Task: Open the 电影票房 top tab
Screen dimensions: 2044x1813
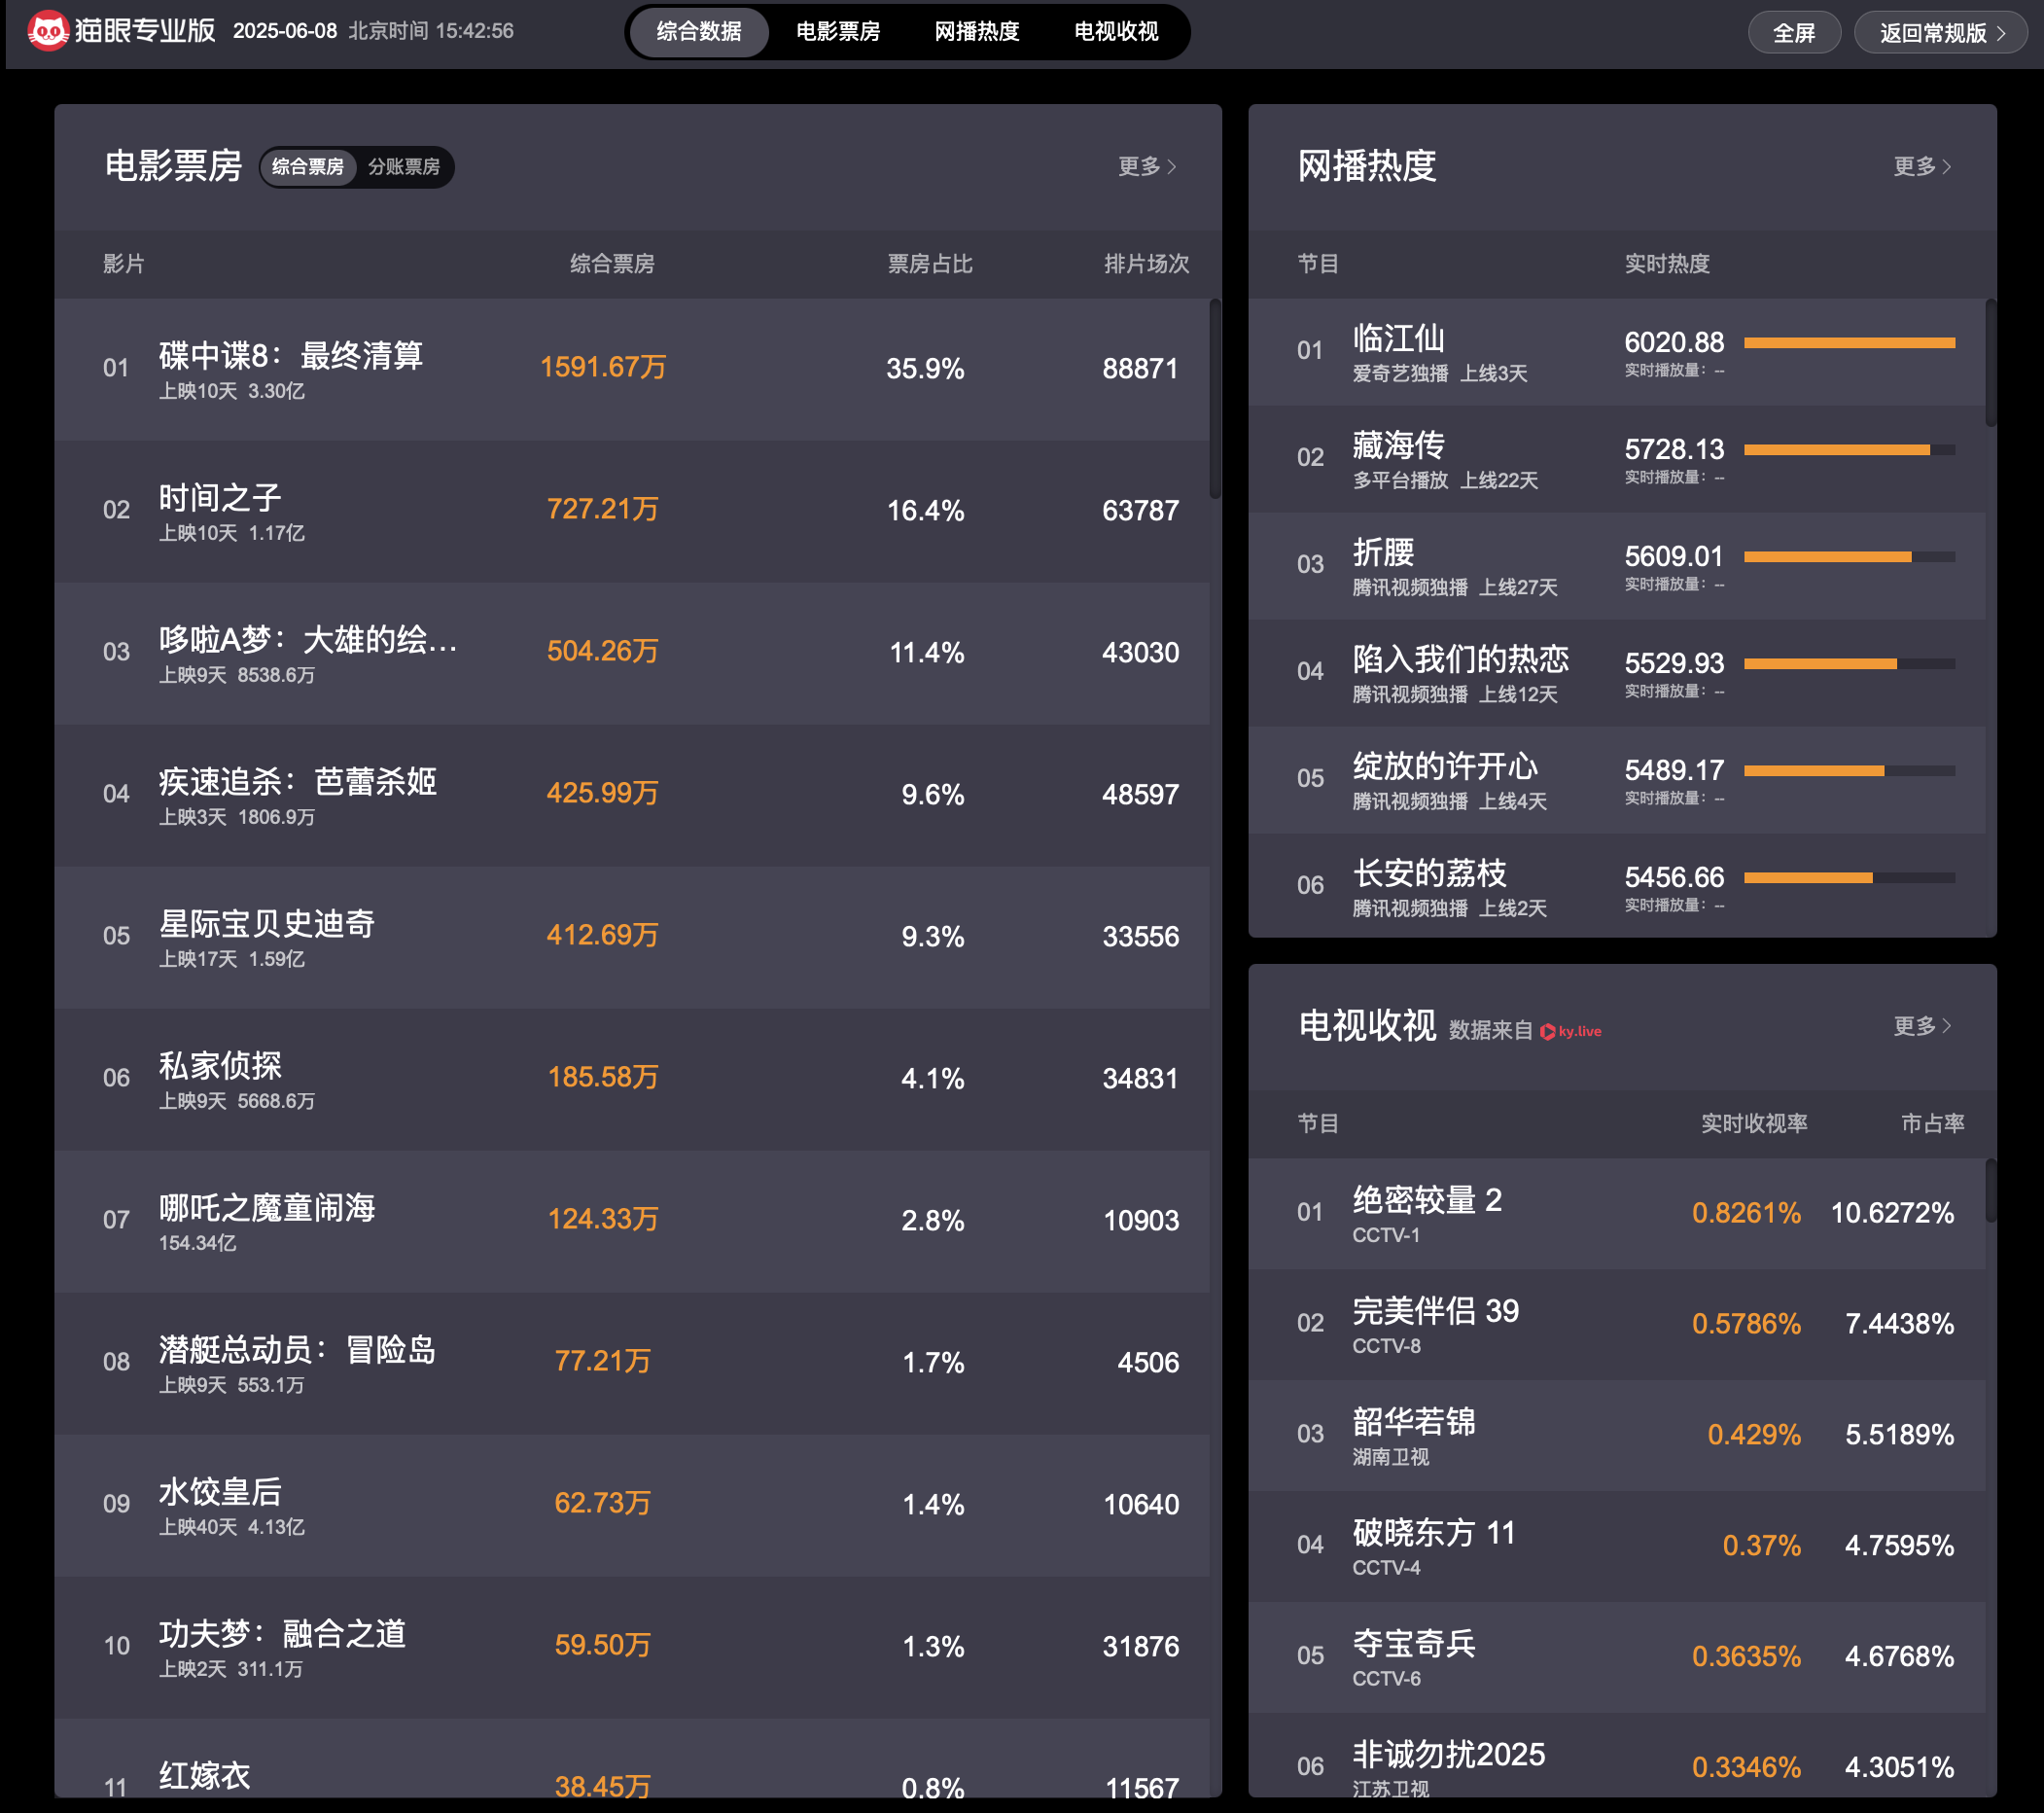Action: coord(837,32)
